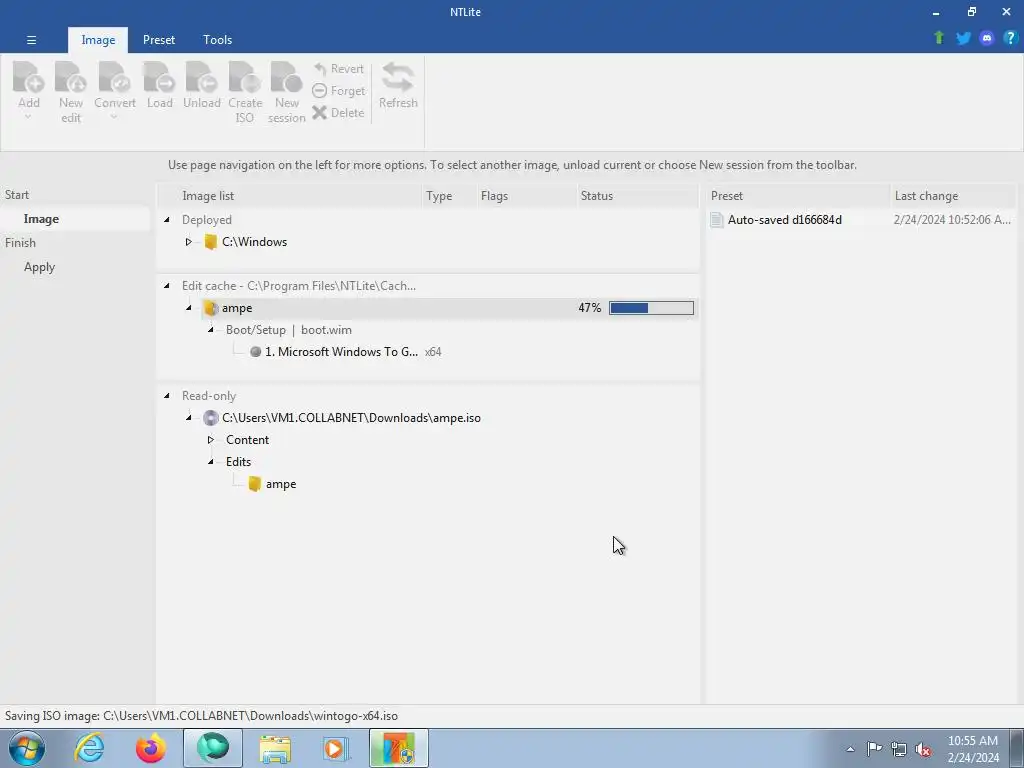Switch to the Preset ribbon tab
The image size is (1024, 768).
tap(159, 40)
